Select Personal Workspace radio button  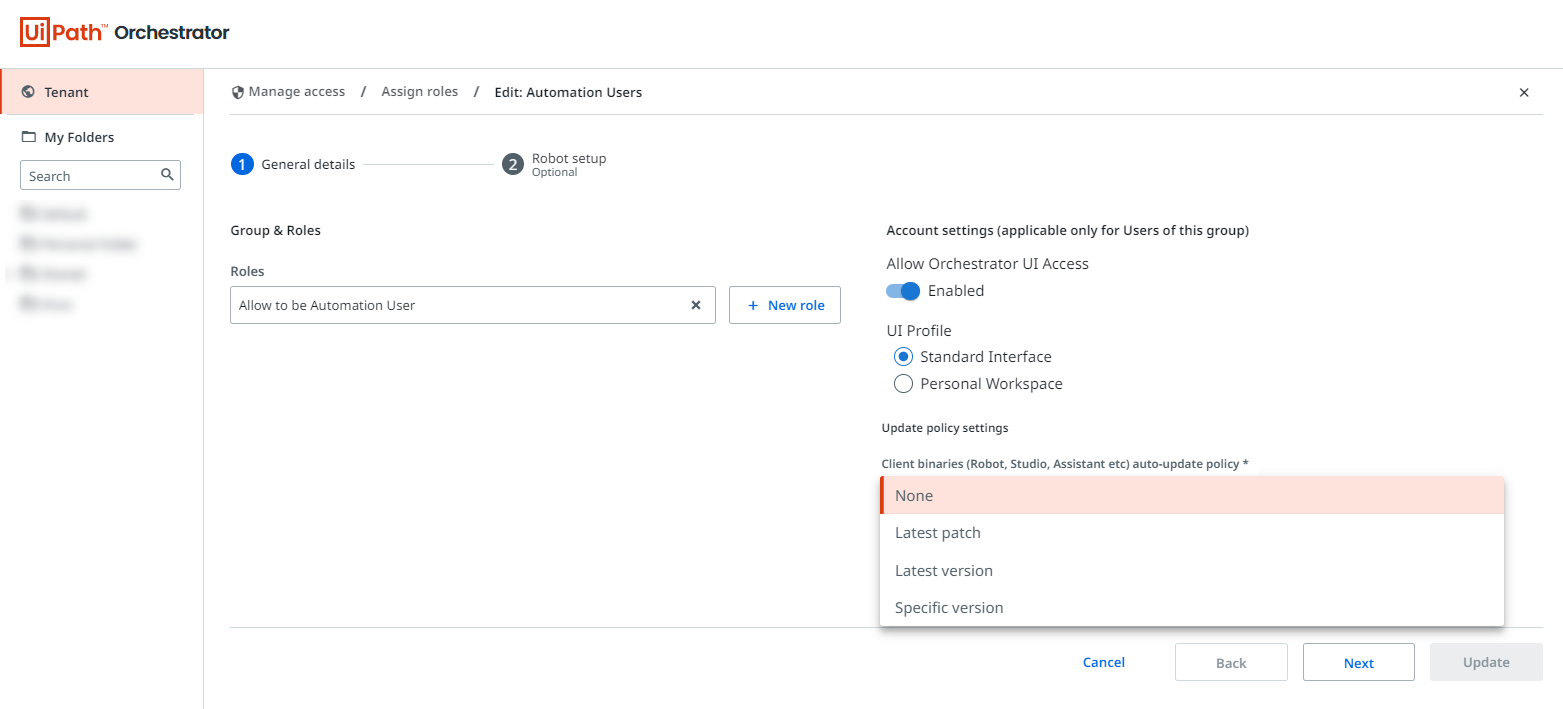(x=903, y=384)
